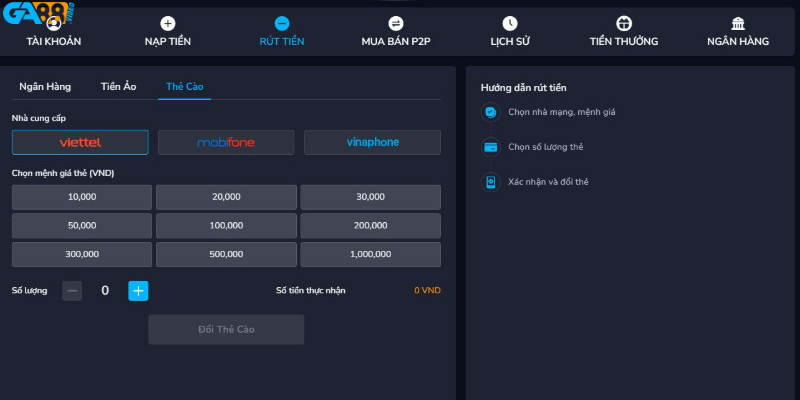
Task: Open the NGÂN HÀNG menu label
Action: click(x=738, y=42)
